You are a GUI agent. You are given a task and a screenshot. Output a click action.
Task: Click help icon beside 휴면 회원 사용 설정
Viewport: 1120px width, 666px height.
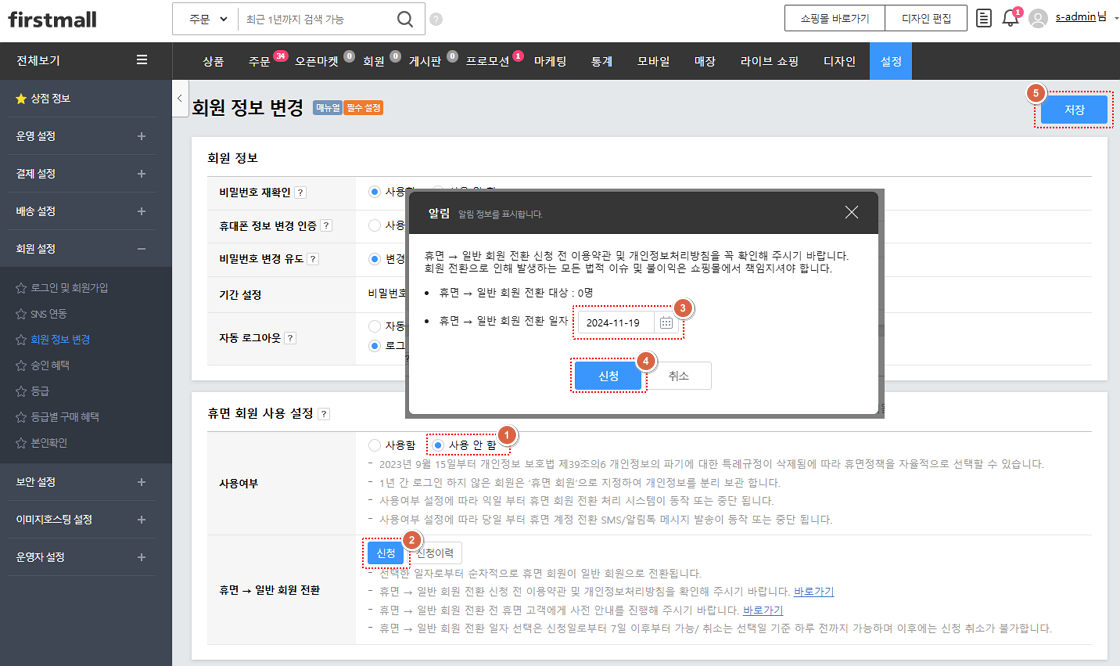(x=324, y=414)
